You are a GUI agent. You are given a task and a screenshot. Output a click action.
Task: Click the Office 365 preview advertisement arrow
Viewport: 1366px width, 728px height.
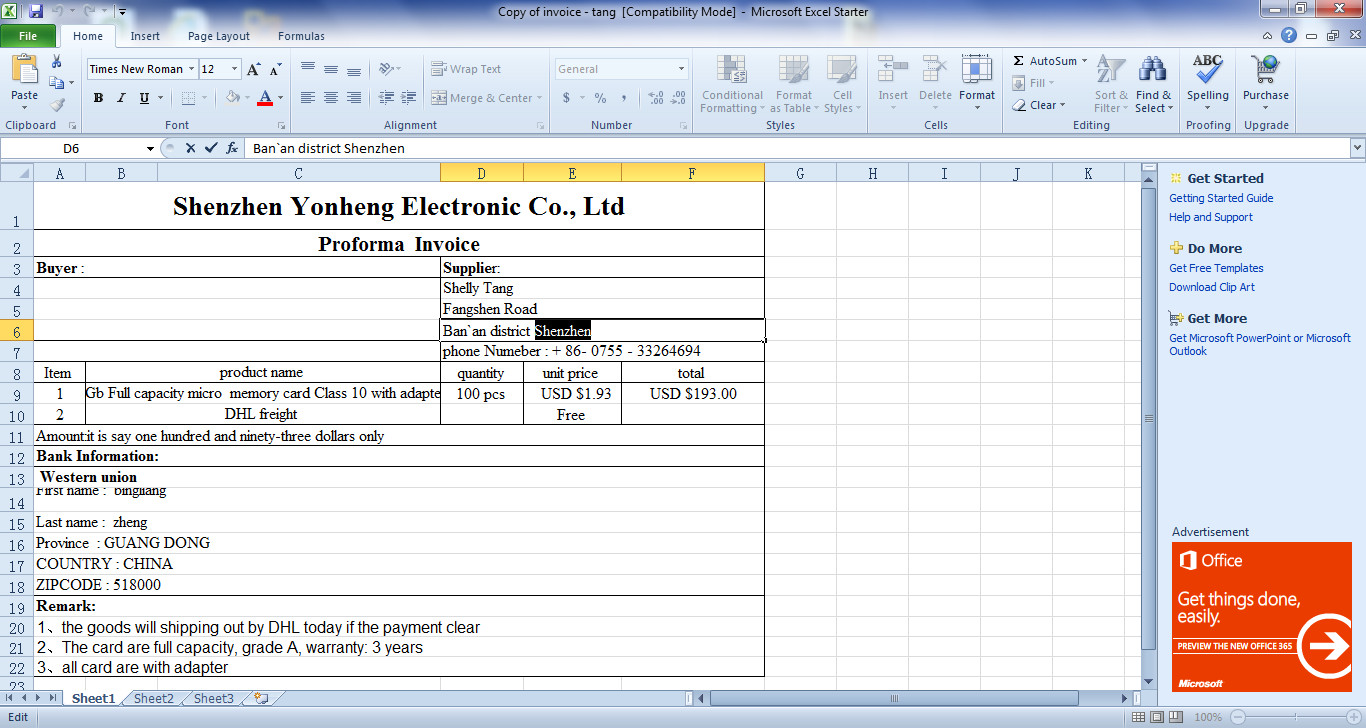click(1329, 648)
